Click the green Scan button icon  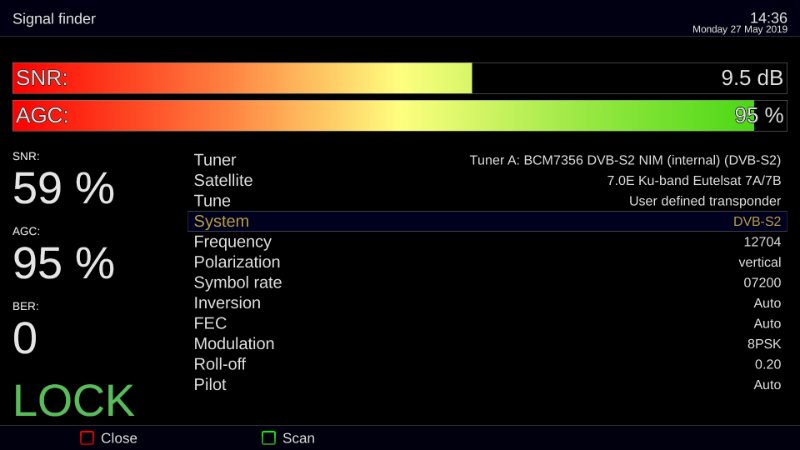268,438
